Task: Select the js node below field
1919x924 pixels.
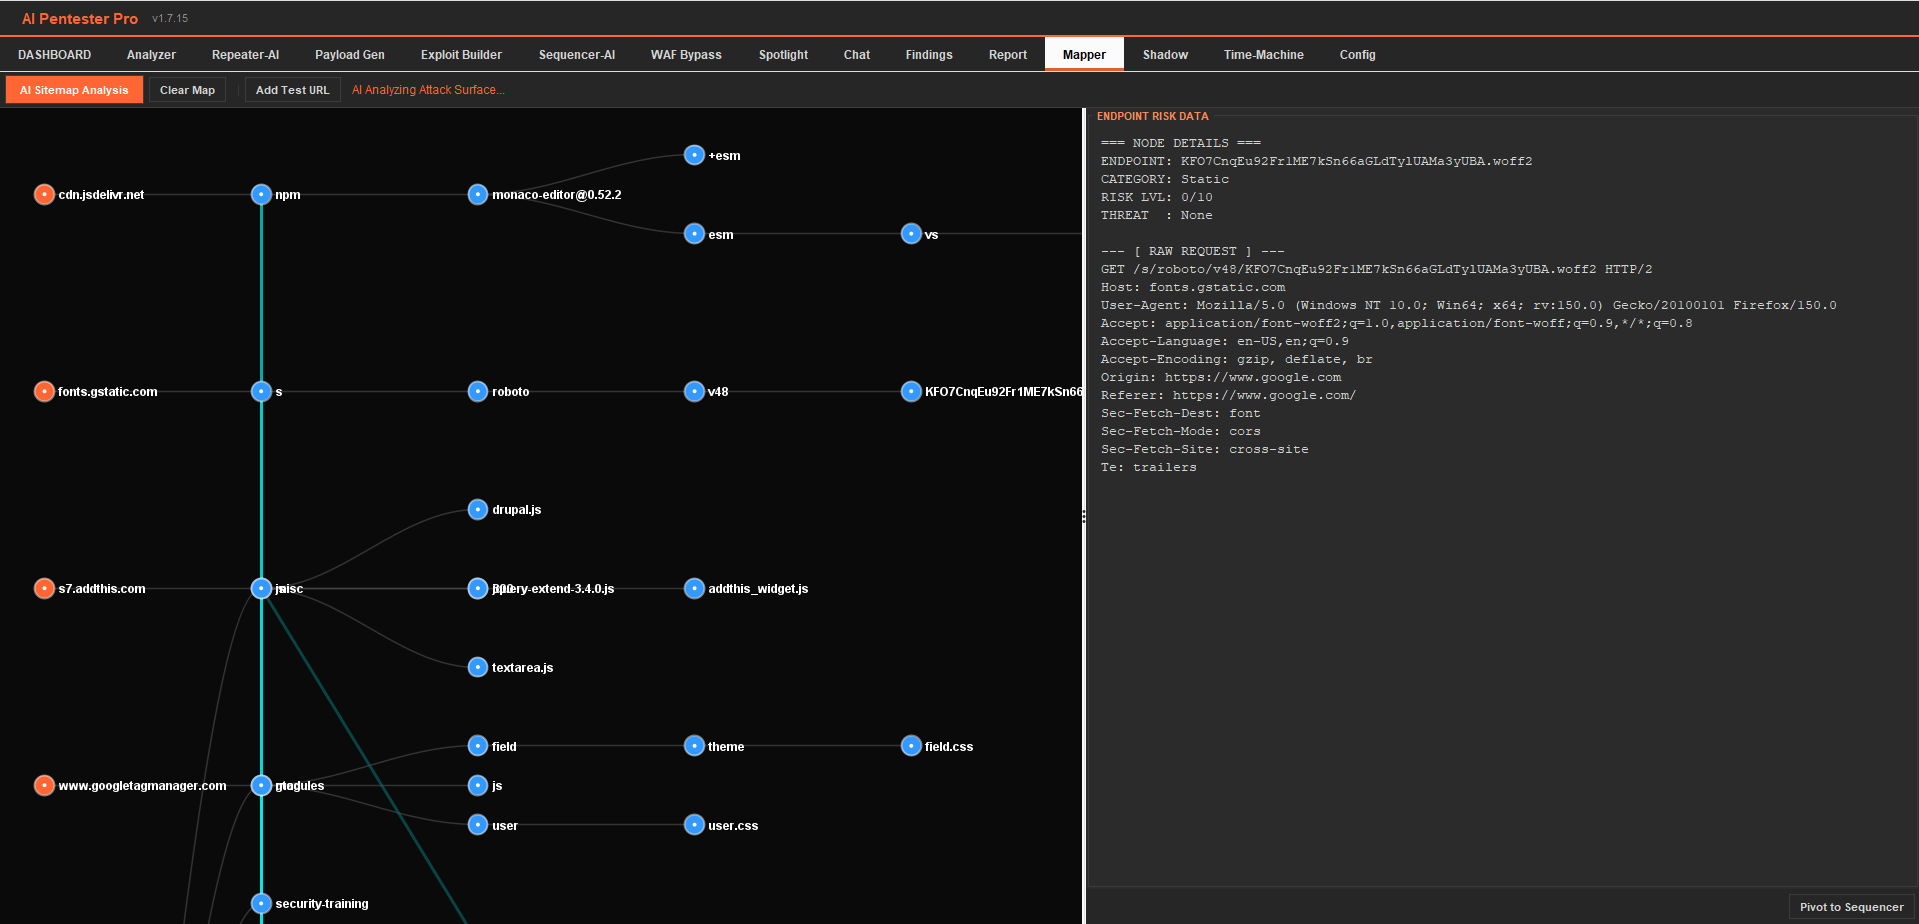Action: click(x=478, y=785)
